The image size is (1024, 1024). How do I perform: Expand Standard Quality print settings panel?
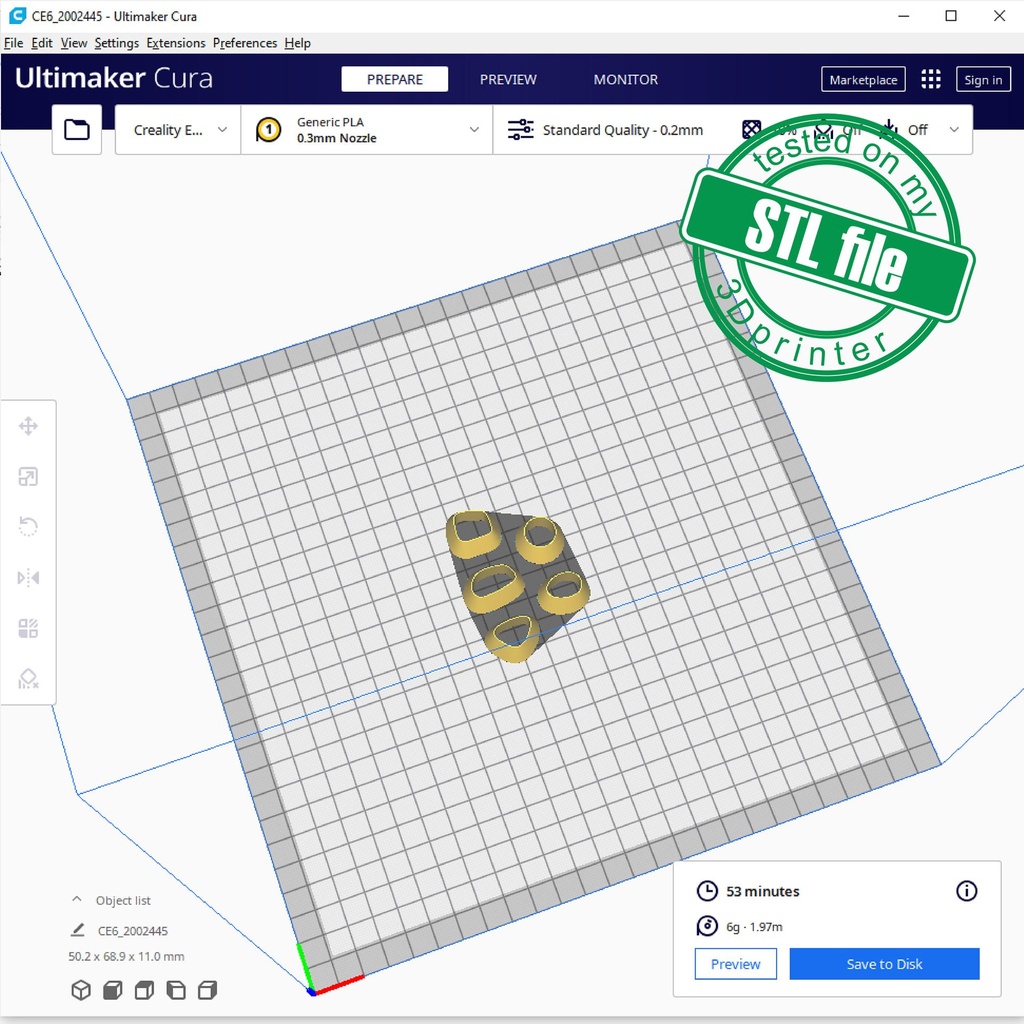pos(620,130)
